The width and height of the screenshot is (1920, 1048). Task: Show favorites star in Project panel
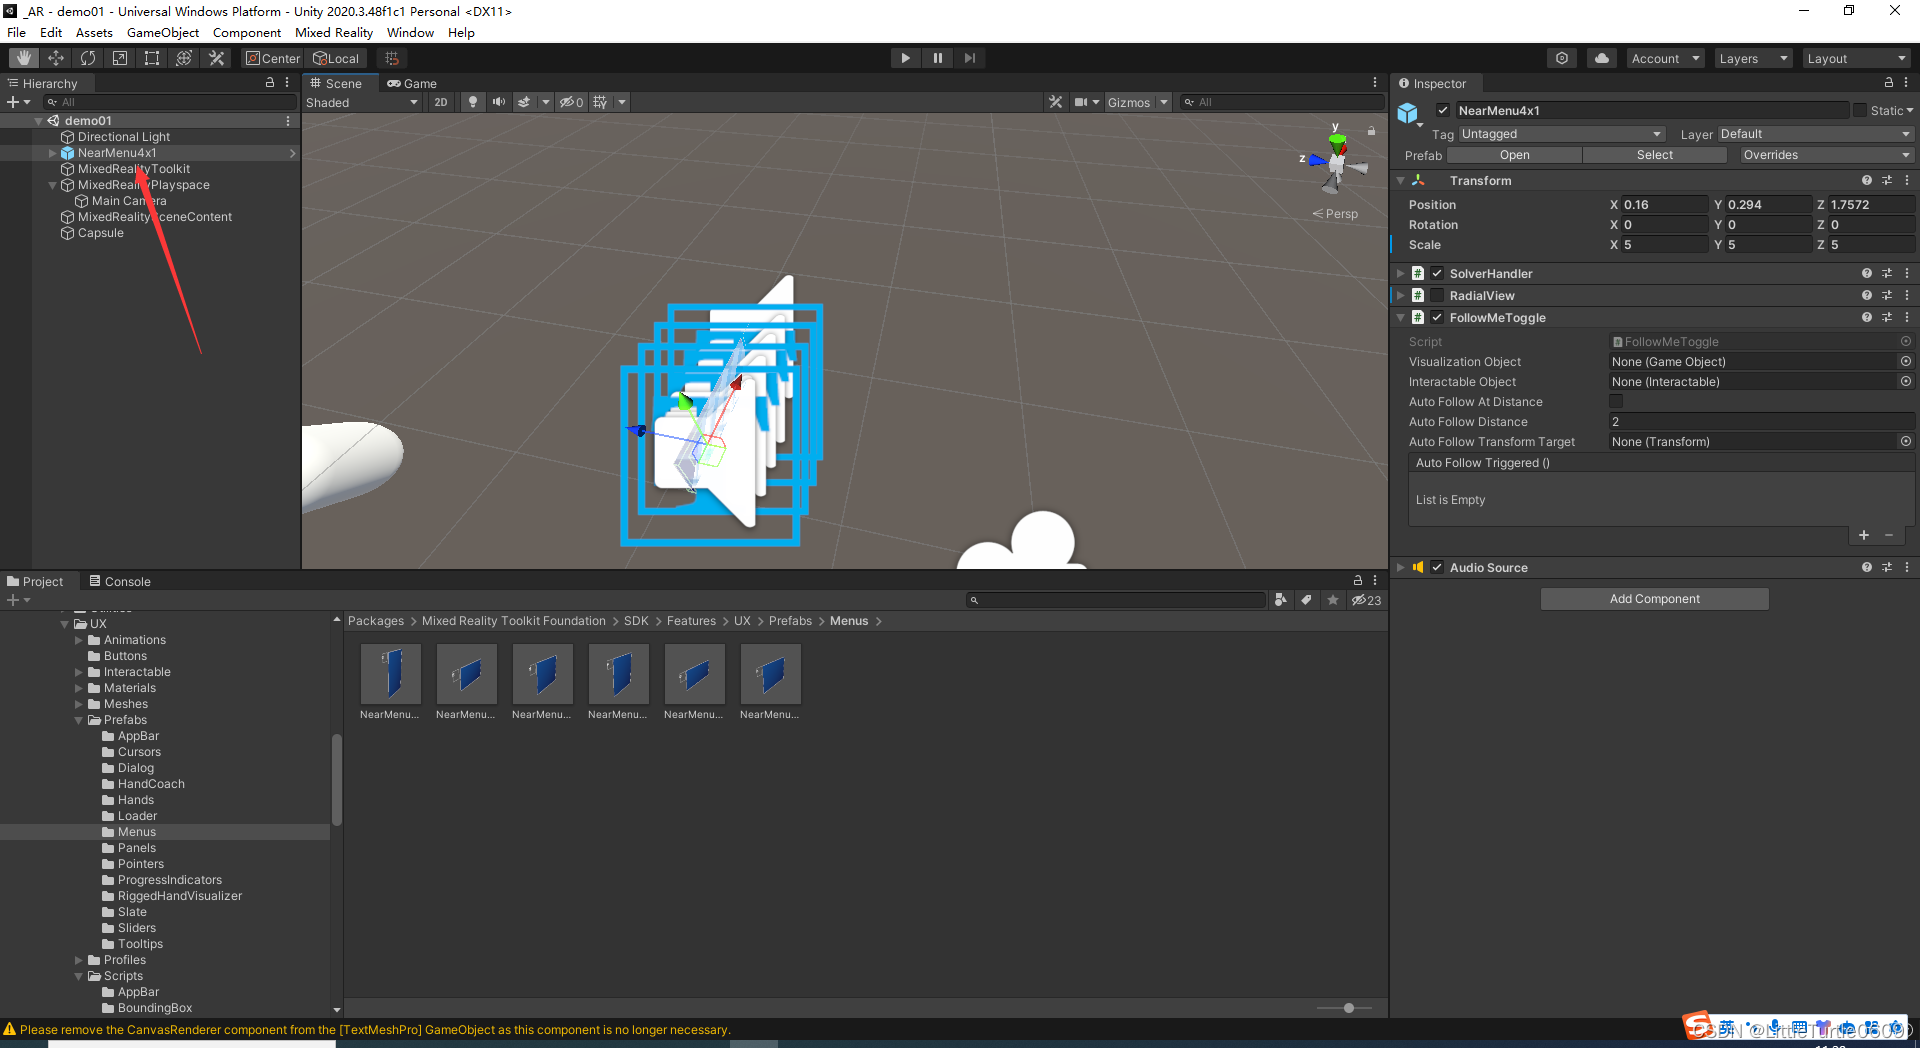coord(1332,600)
